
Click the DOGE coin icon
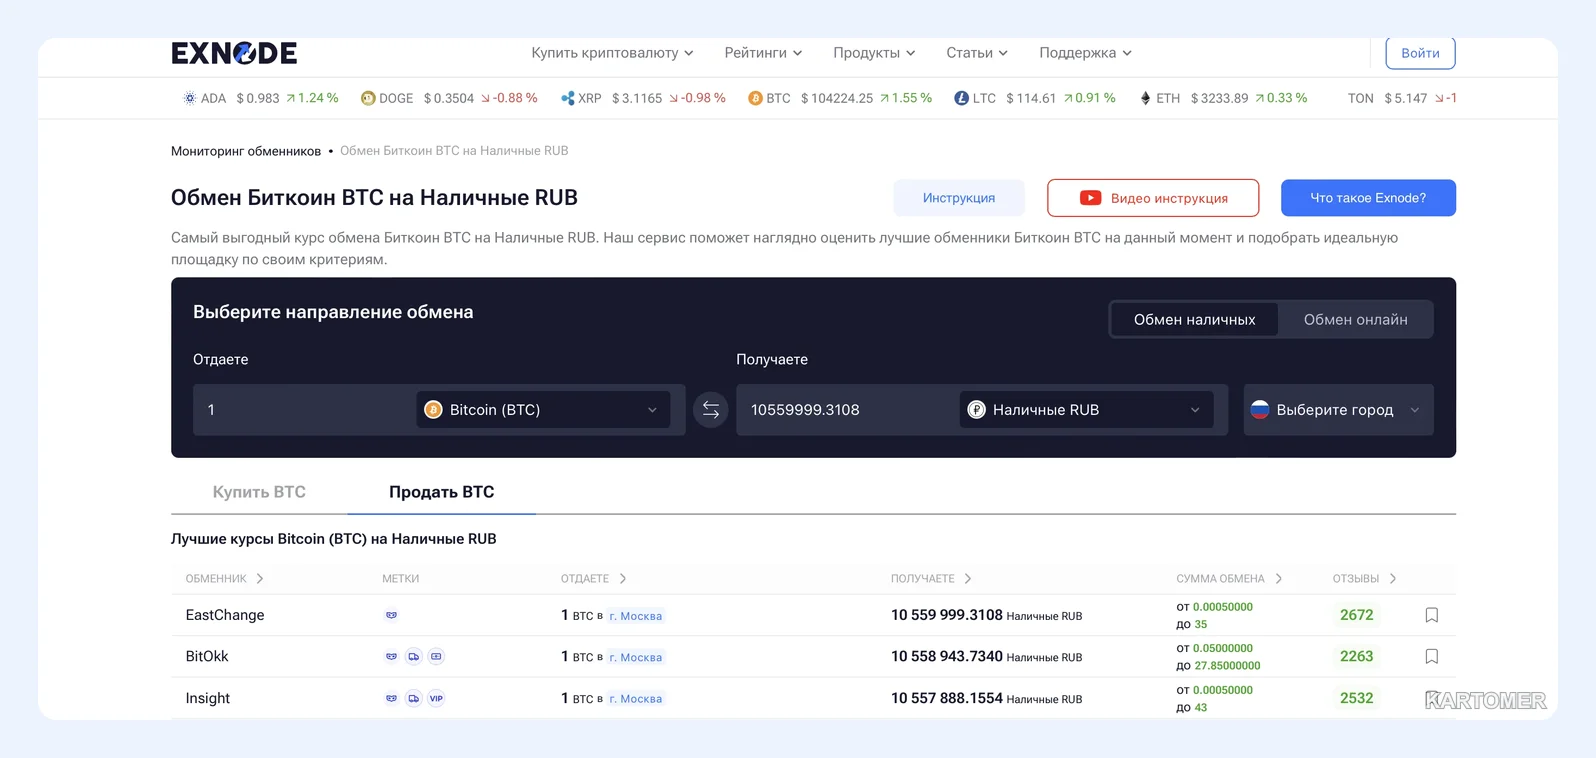point(368,98)
